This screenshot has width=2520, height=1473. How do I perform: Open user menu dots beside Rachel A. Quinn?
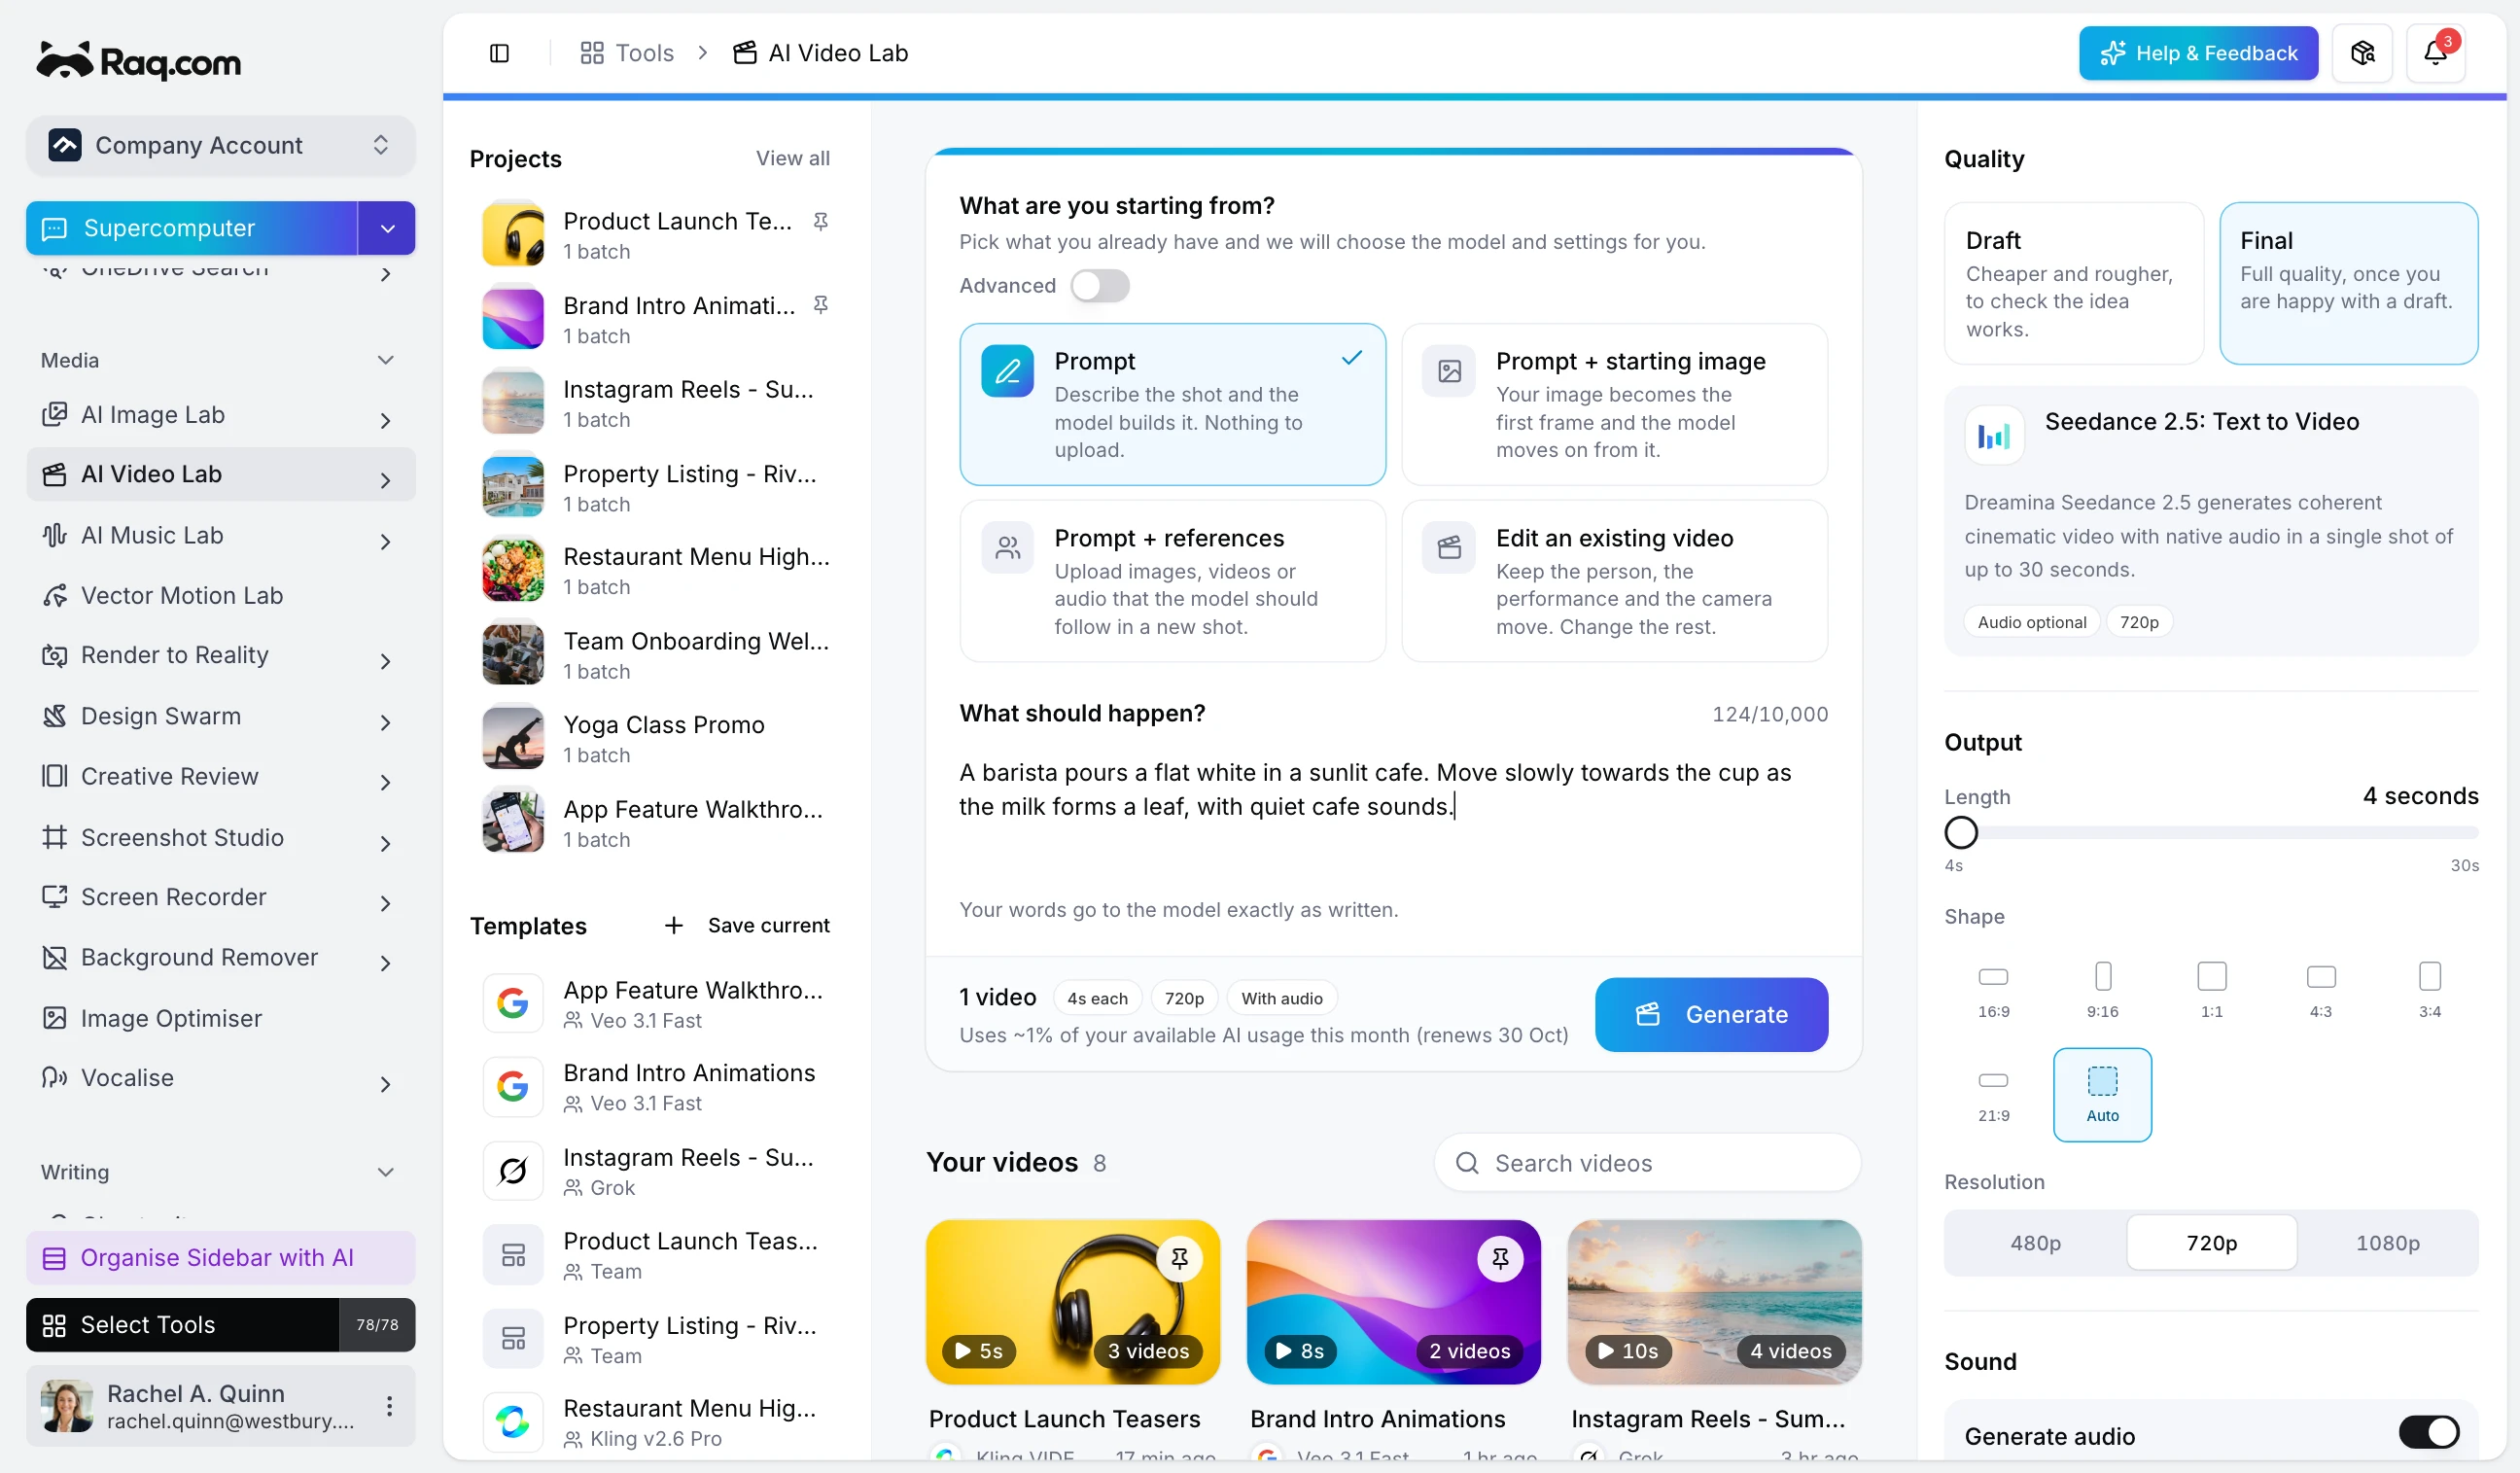point(389,1406)
